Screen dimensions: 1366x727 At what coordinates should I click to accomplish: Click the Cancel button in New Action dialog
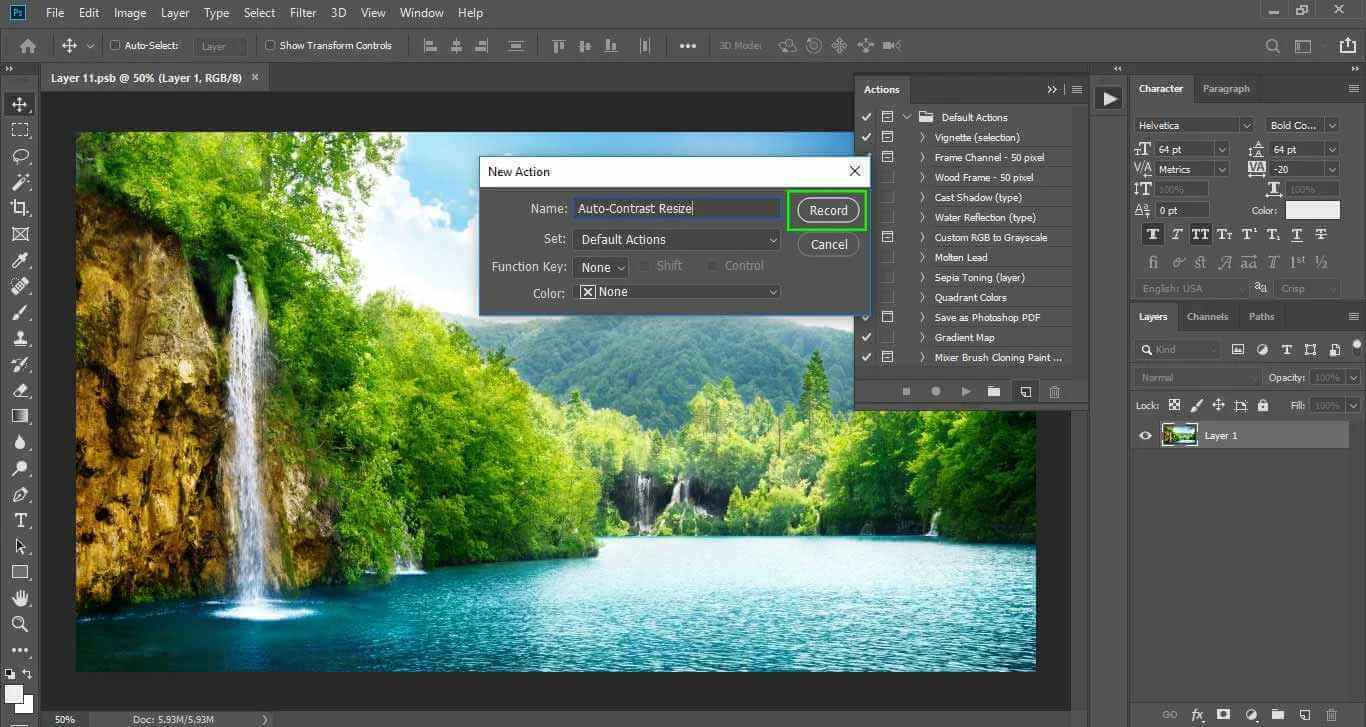click(828, 245)
